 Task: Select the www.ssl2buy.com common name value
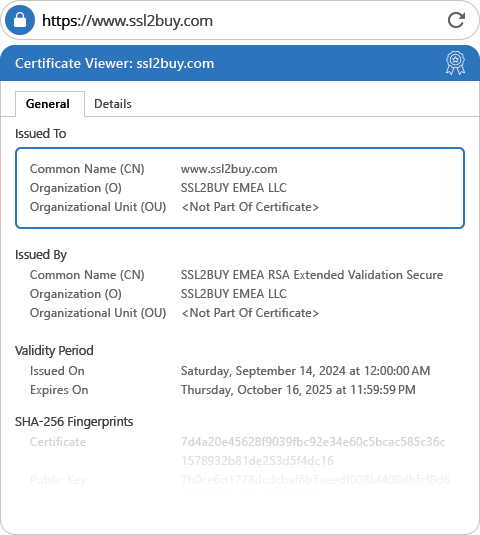229,169
